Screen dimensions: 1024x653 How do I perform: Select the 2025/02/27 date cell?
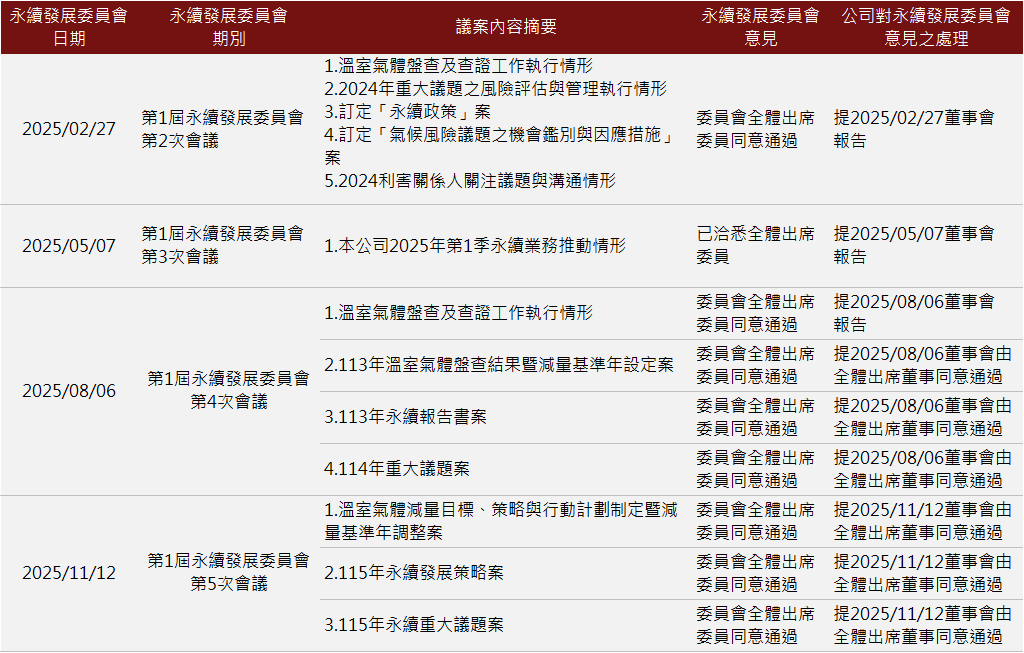click(69, 129)
